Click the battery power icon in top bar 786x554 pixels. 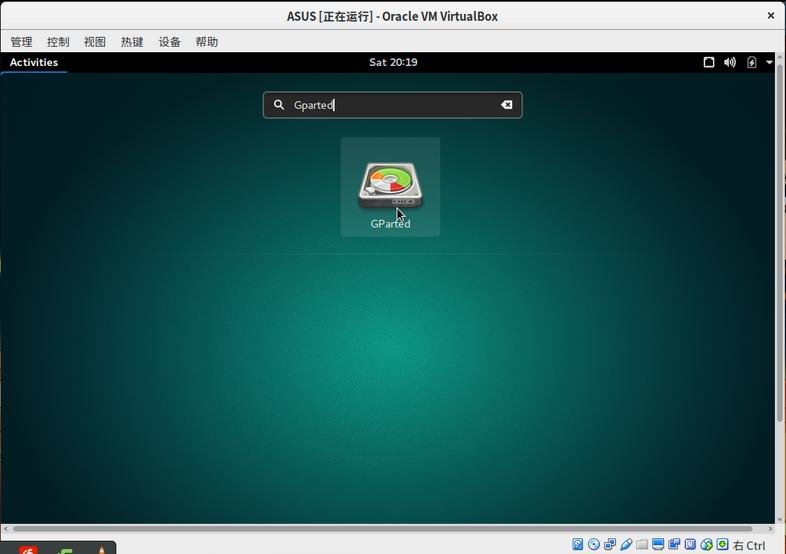751,62
